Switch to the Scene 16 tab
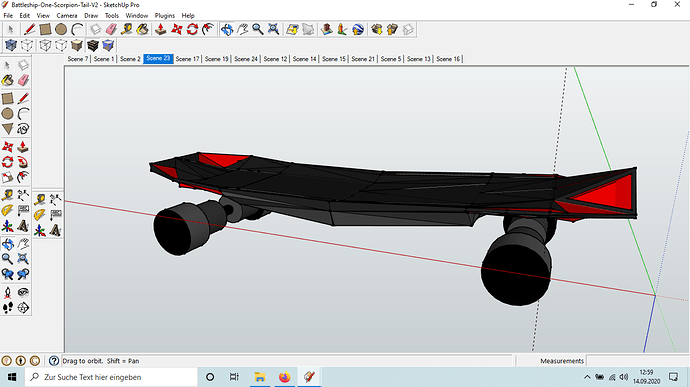The width and height of the screenshot is (690, 387). [x=448, y=59]
